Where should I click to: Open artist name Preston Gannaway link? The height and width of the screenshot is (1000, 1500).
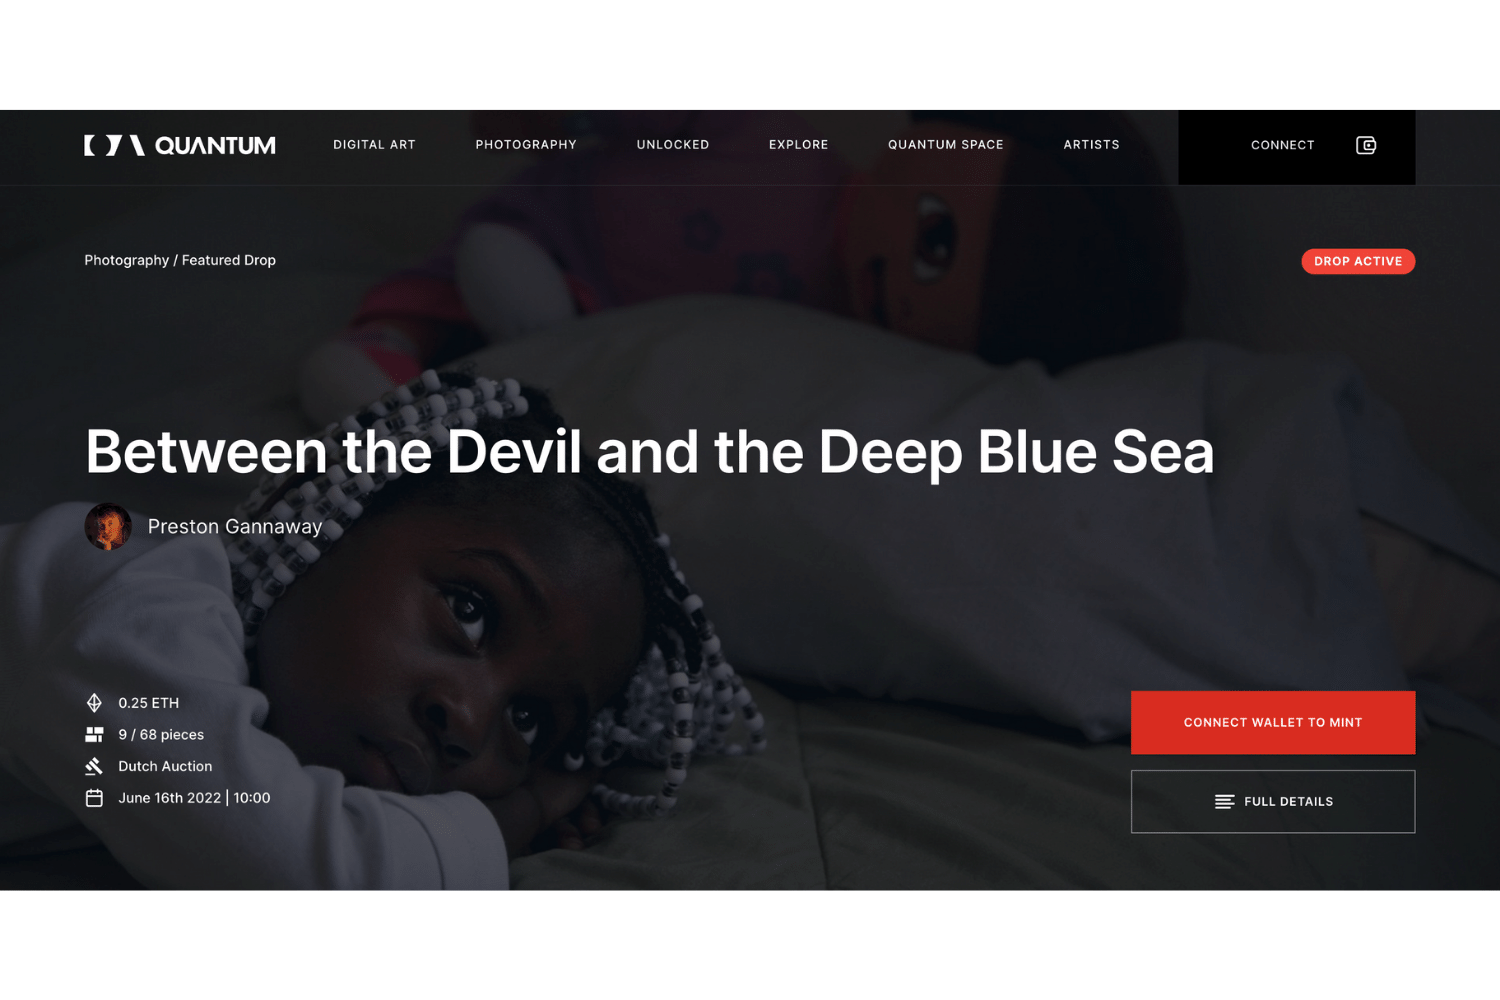[235, 526]
